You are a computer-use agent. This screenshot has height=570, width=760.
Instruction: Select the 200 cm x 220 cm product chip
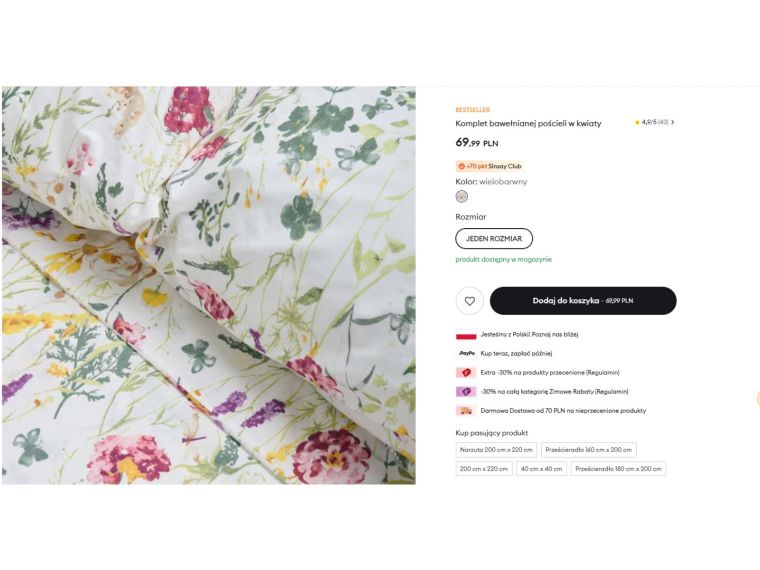[x=484, y=468]
